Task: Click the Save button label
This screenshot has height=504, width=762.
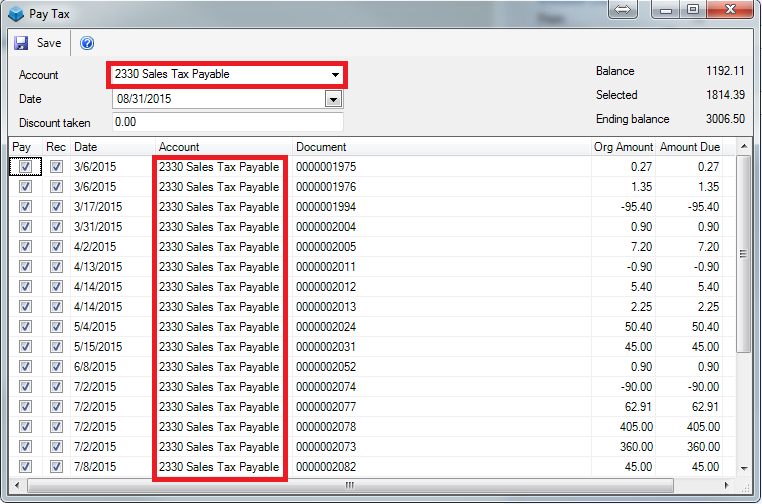Action: (x=49, y=44)
